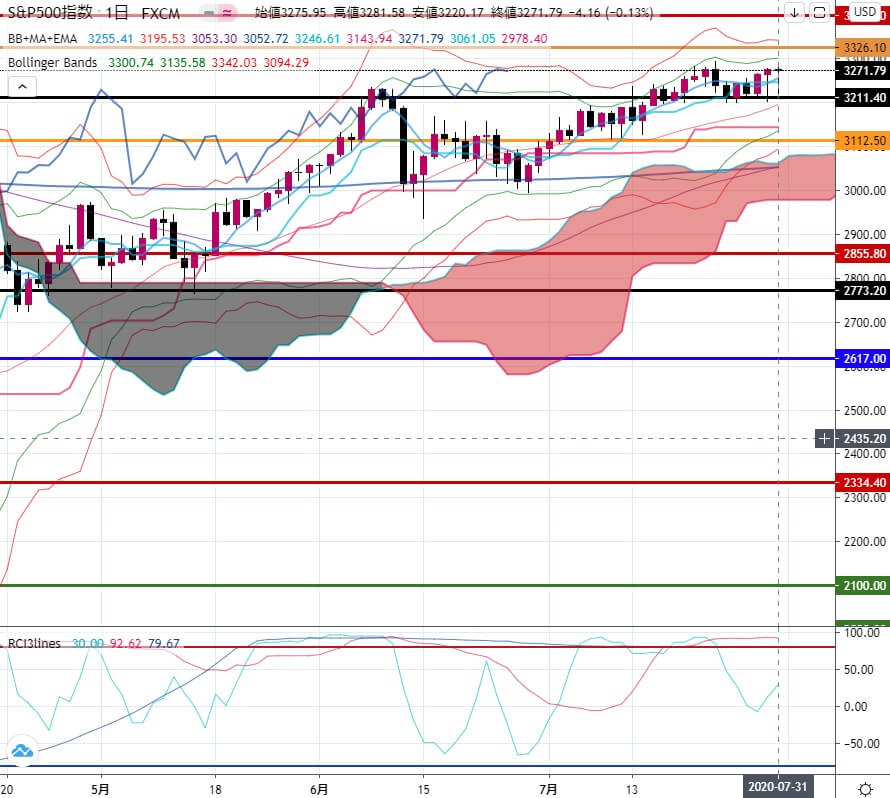
Task: Click the 3211.40 black price level label
Action: (x=863, y=98)
